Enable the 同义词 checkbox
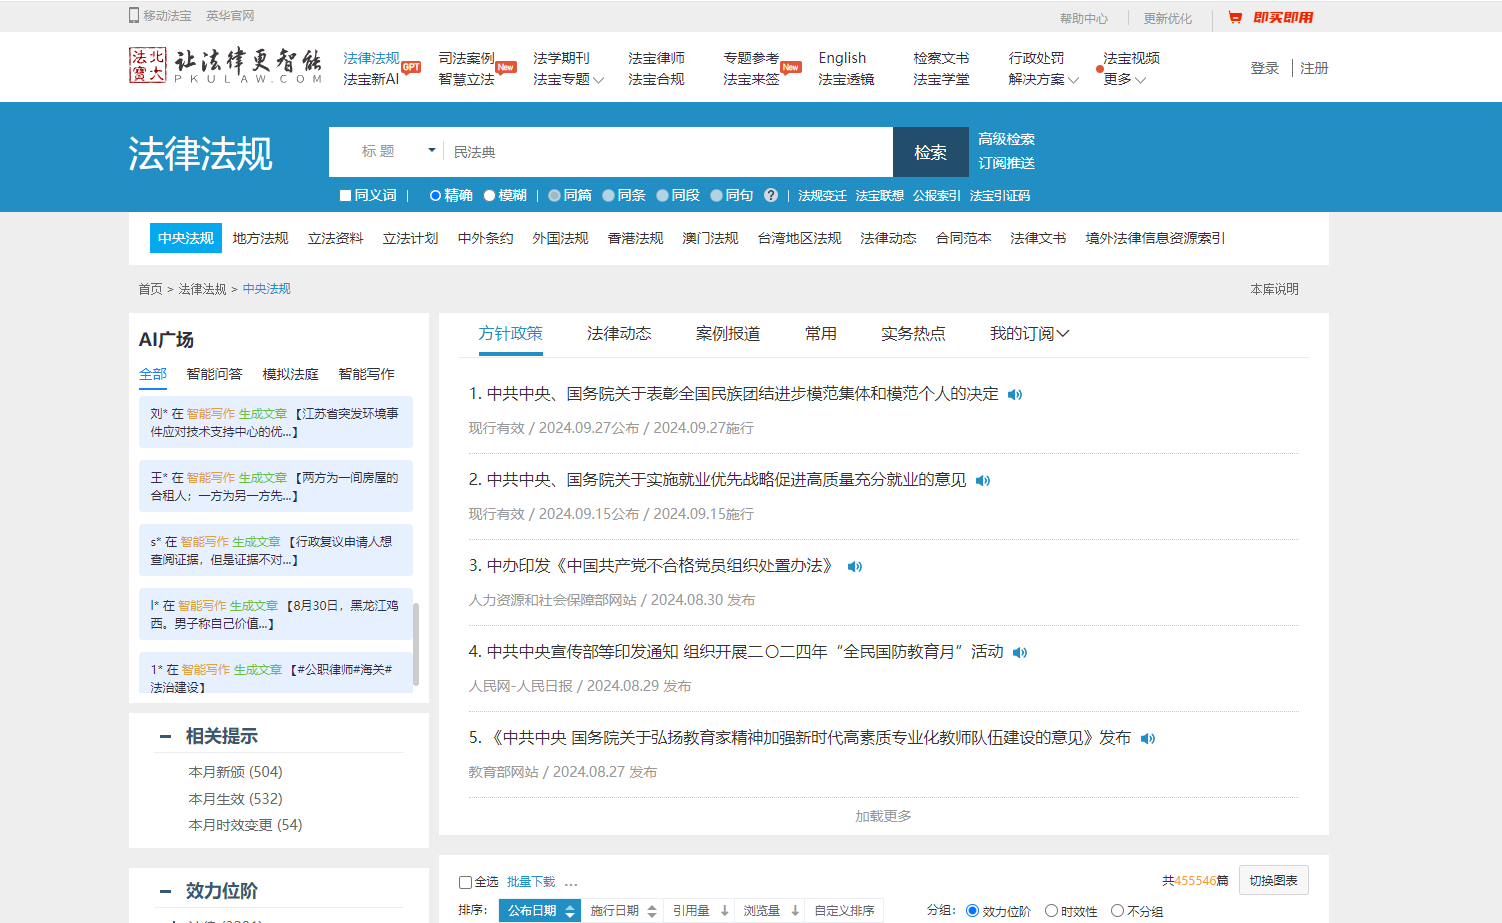1502x923 pixels. (345, 196)
